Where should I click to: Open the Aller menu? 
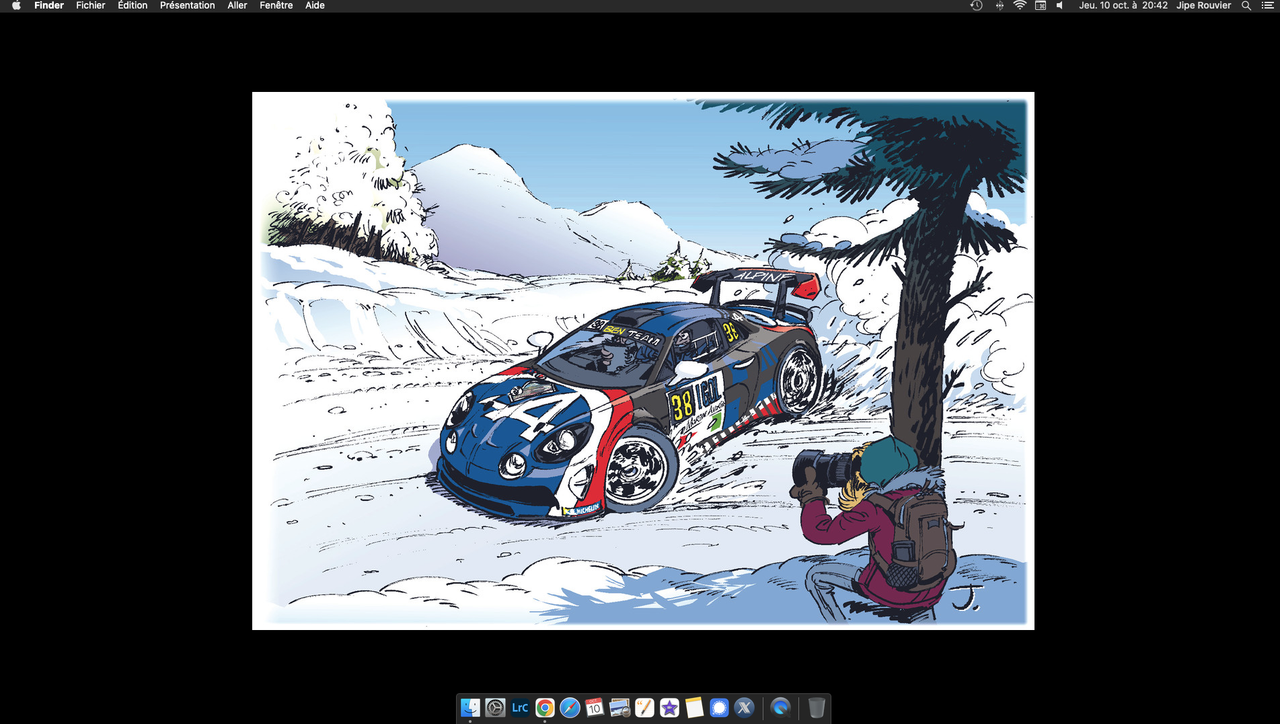(x=237, y=6)
